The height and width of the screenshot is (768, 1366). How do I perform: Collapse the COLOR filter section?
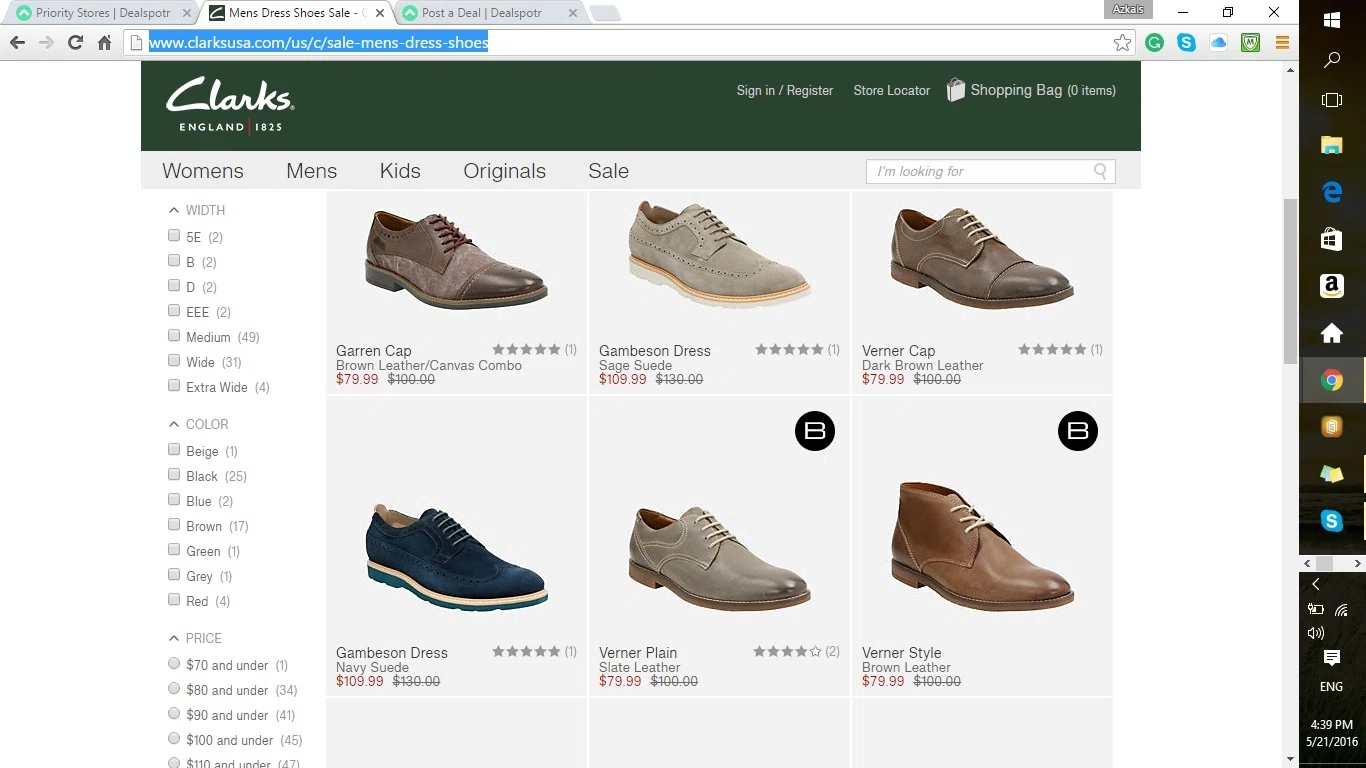tap(174, 424)
